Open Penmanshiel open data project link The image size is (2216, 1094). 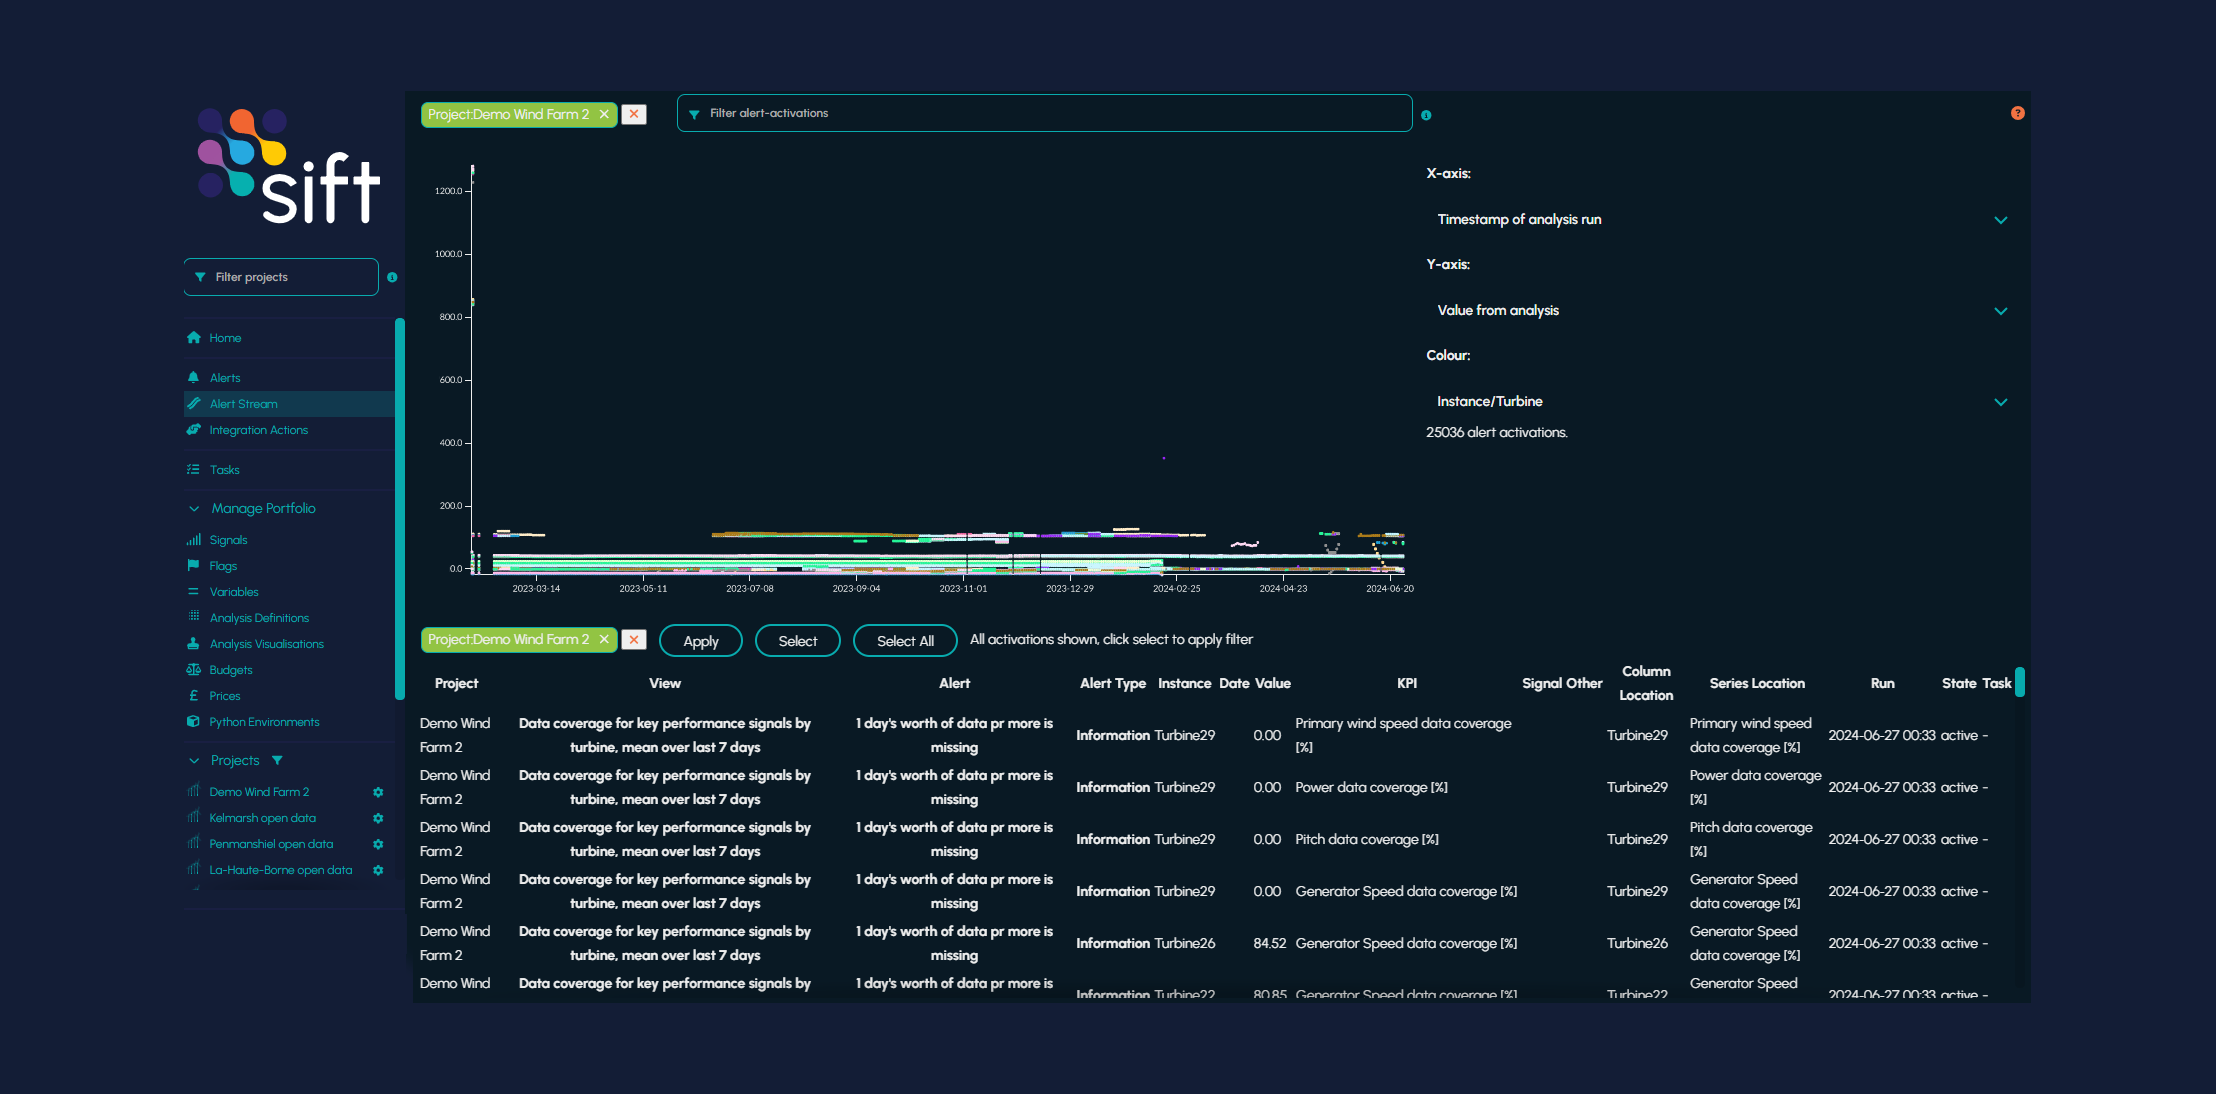point(271,844)
